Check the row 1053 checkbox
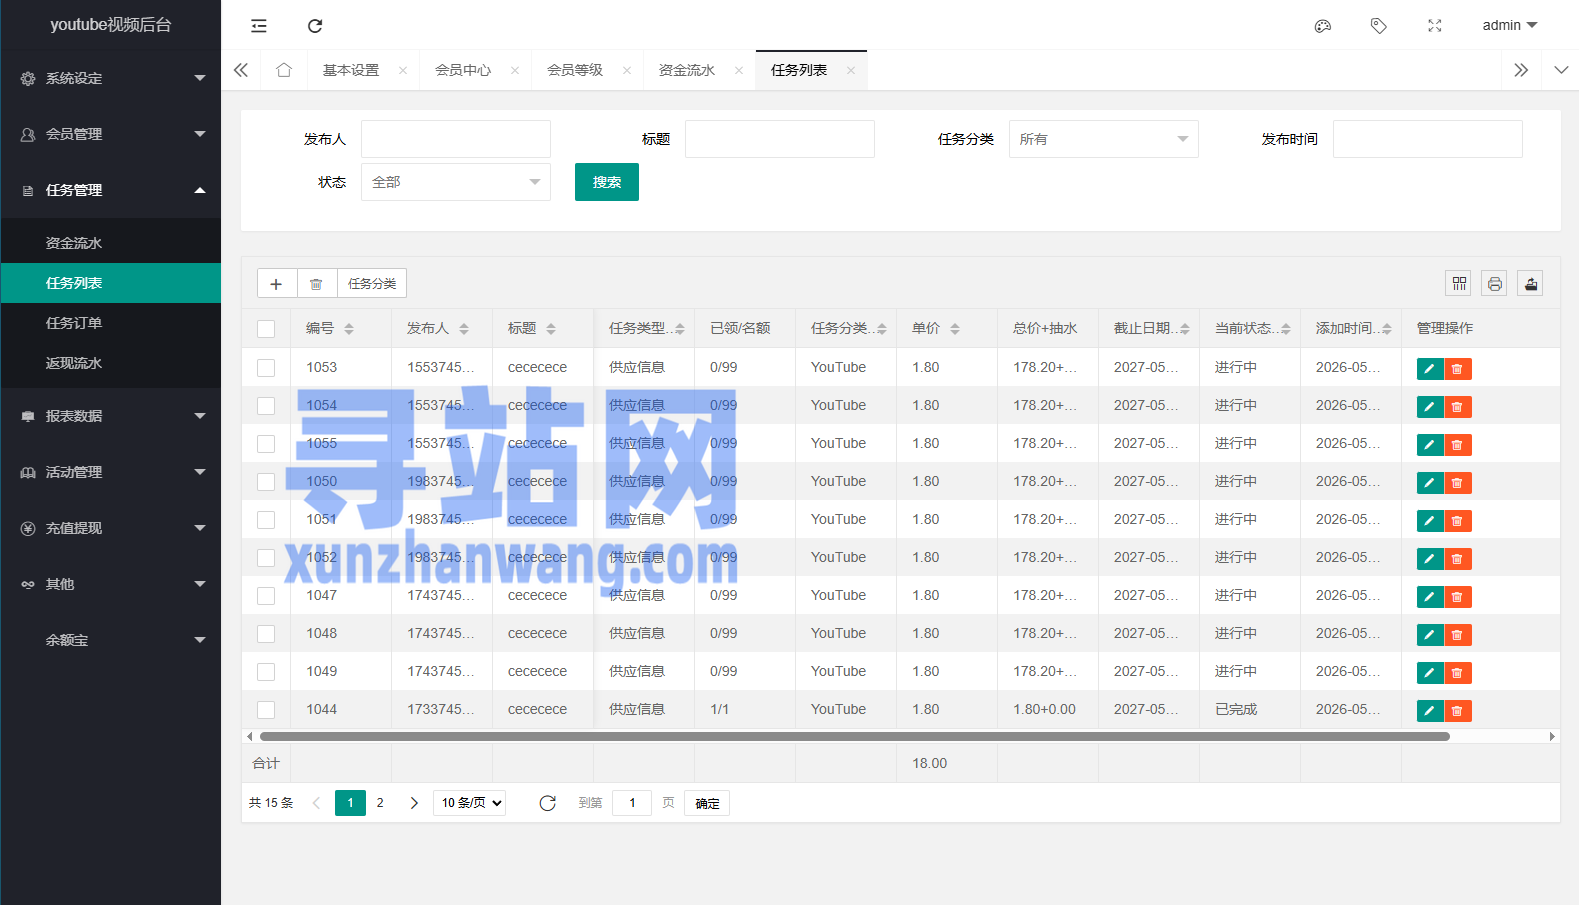 pyautogui.click(x=266, y=368)
